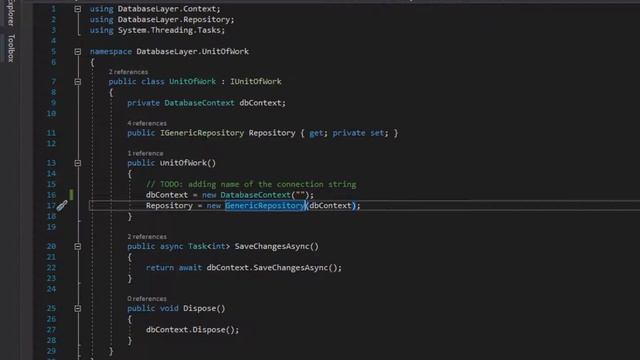Click the '2 references' link above SaveChangesAsync
The height and width of the screenshot is (360, 640).
[147, 237]
